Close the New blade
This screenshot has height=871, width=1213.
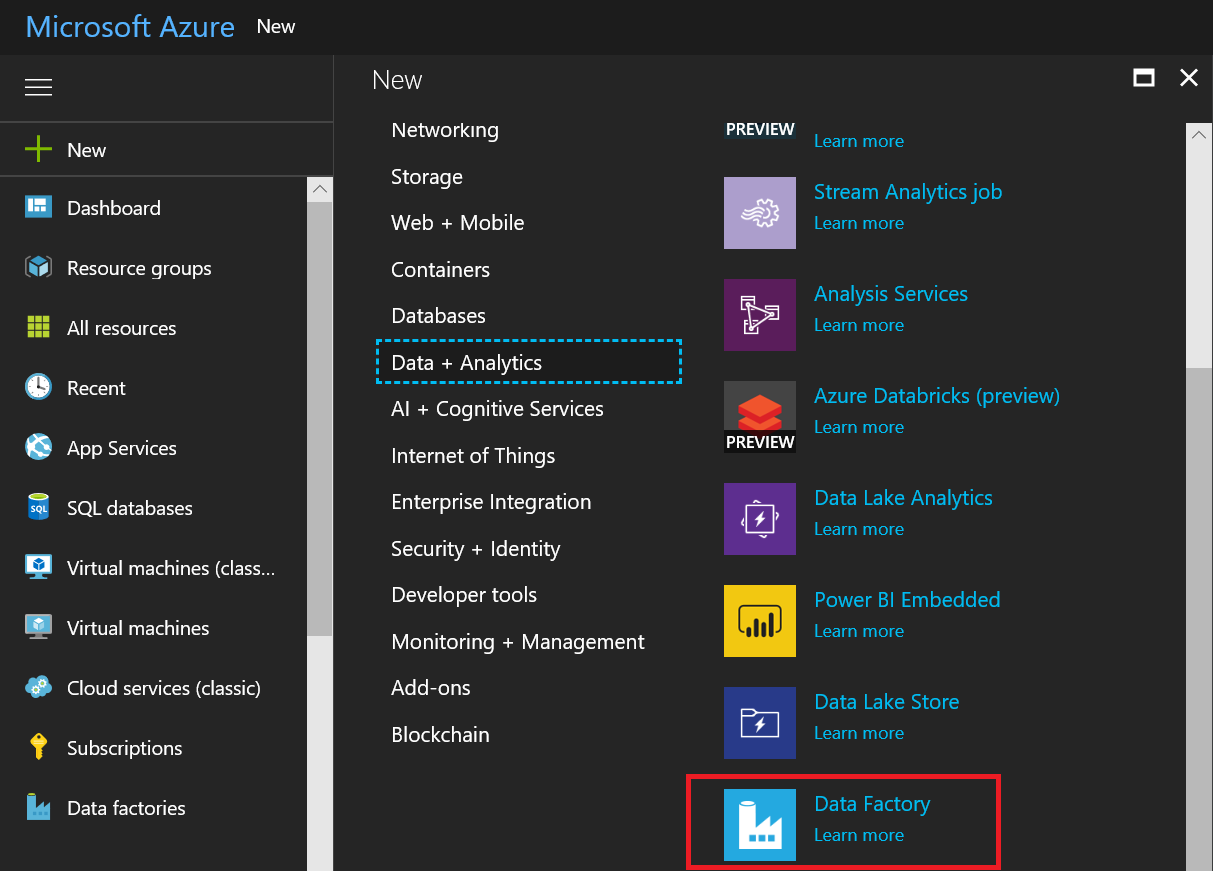[1189, 78]
